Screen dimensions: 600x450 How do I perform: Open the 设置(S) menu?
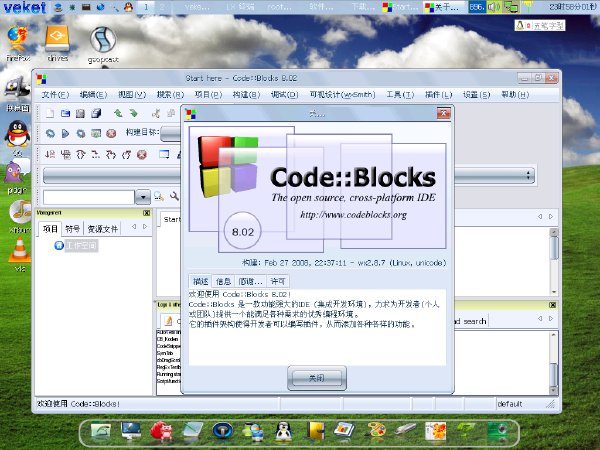point(476,95)
